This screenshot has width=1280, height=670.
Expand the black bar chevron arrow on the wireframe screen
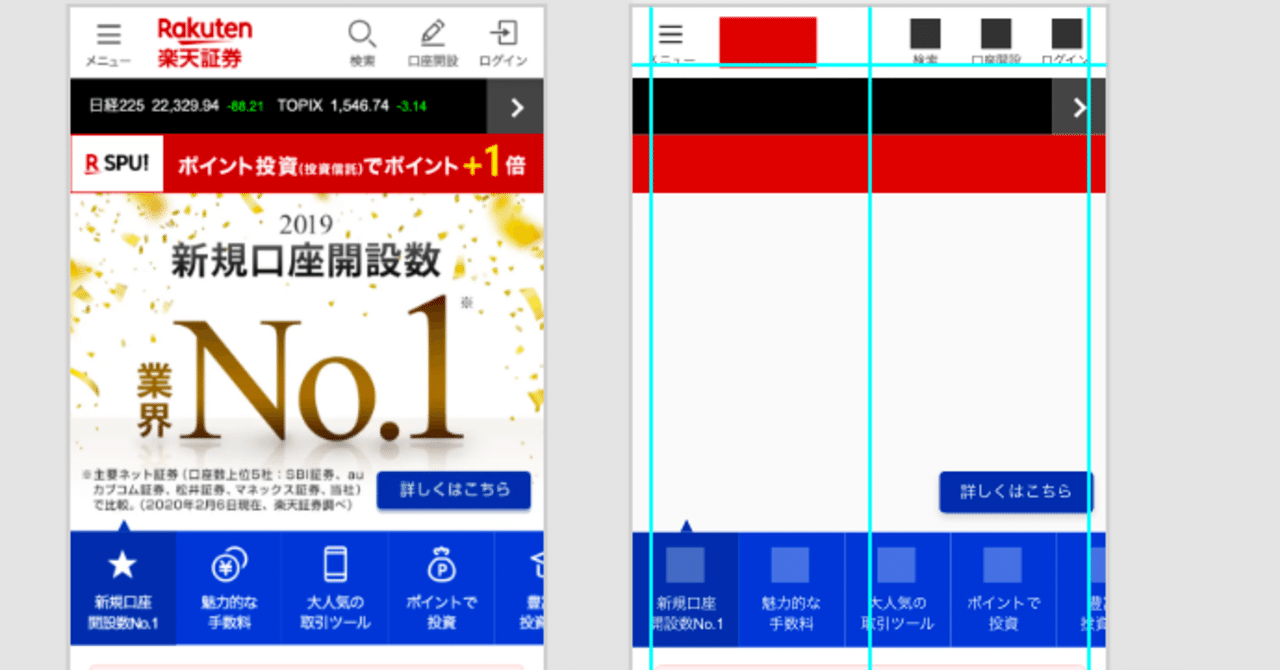click(x=1078, y=107)
